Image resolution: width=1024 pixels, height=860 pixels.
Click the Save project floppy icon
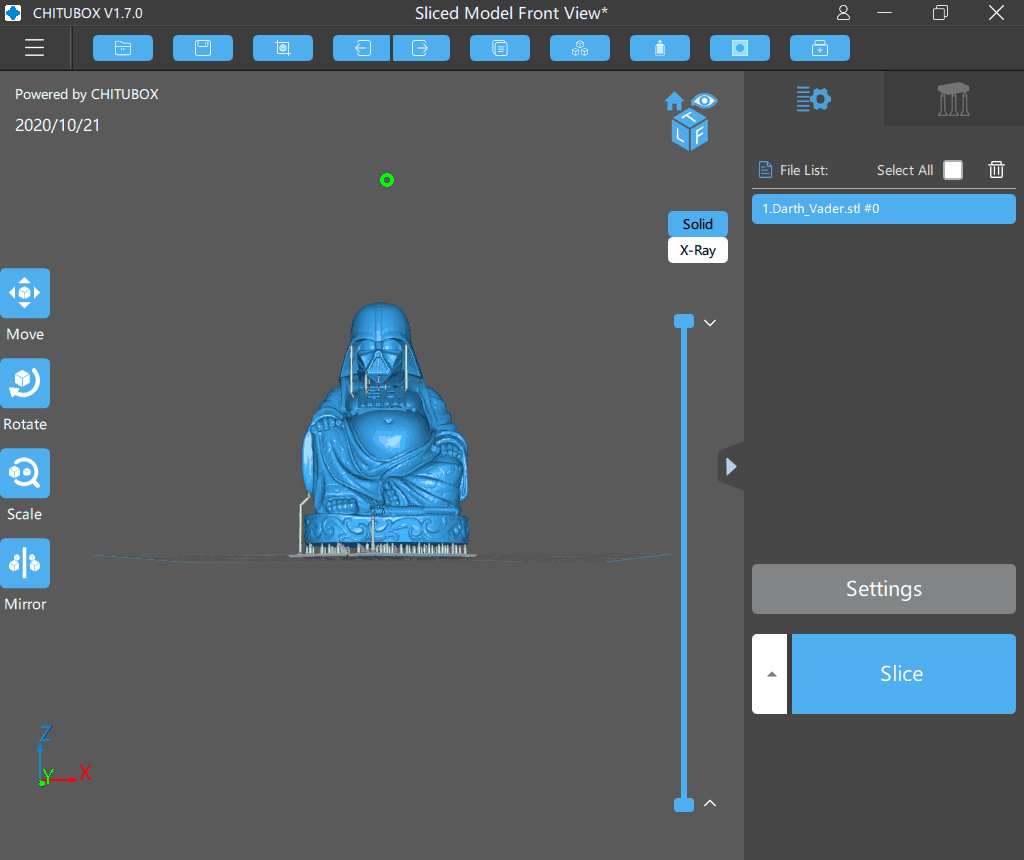[x=202, y=48]
